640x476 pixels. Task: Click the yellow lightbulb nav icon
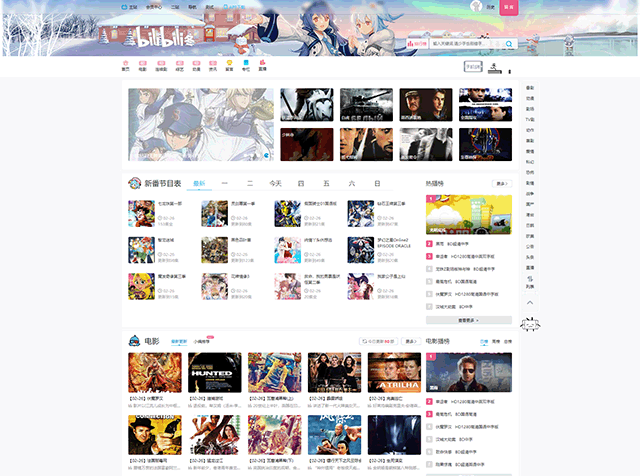click(x=229, y=65)
